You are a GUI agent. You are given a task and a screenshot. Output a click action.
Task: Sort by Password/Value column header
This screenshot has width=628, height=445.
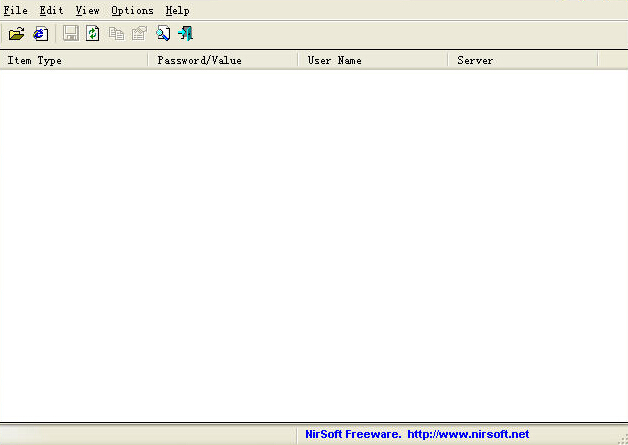(x=223, y=60)
